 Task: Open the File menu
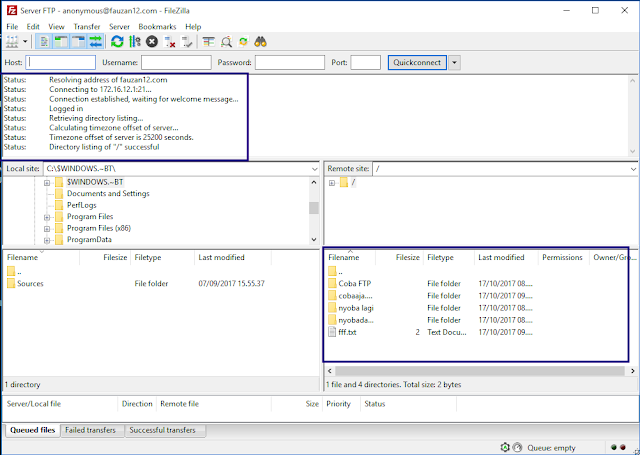tap(12, 27)
